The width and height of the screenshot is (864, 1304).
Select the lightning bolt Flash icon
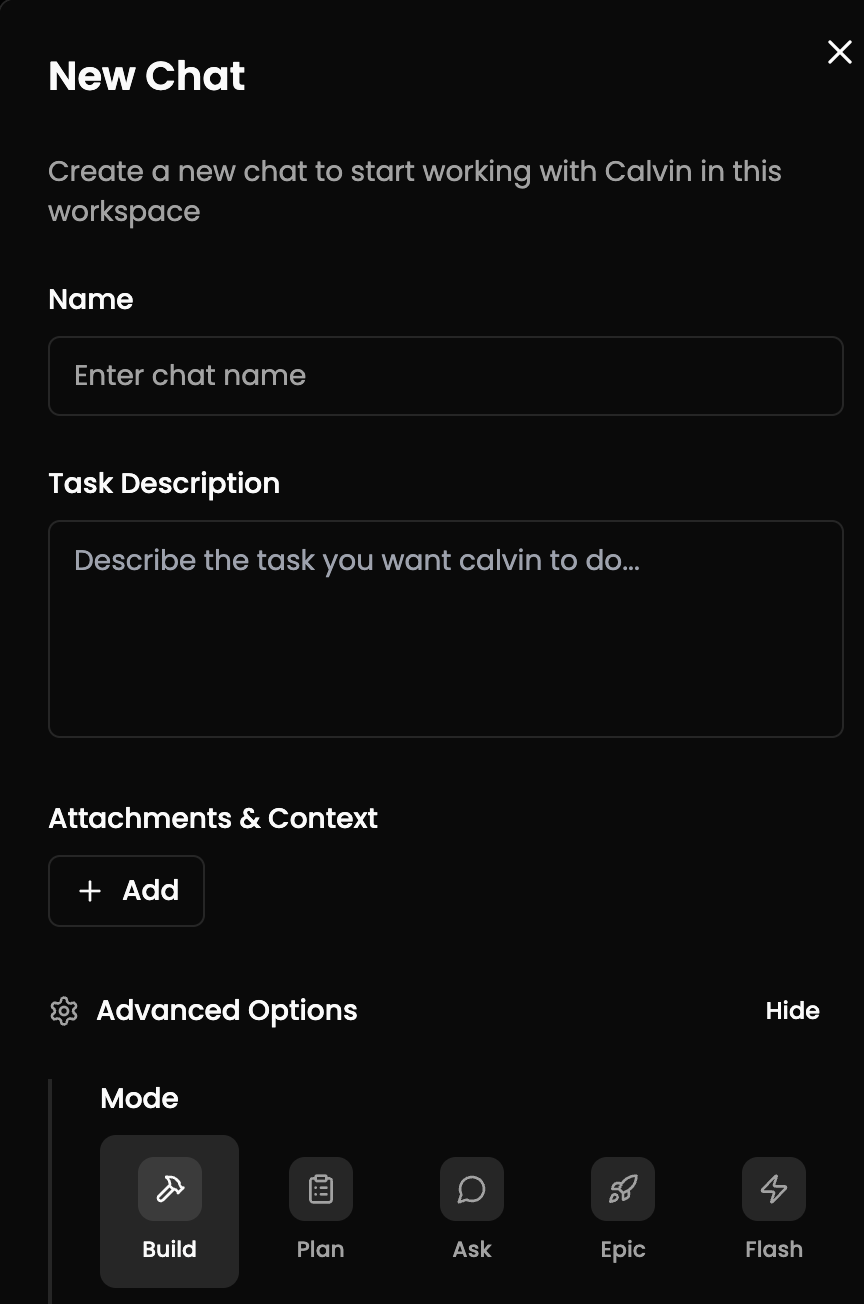(x=774, y=1189)
